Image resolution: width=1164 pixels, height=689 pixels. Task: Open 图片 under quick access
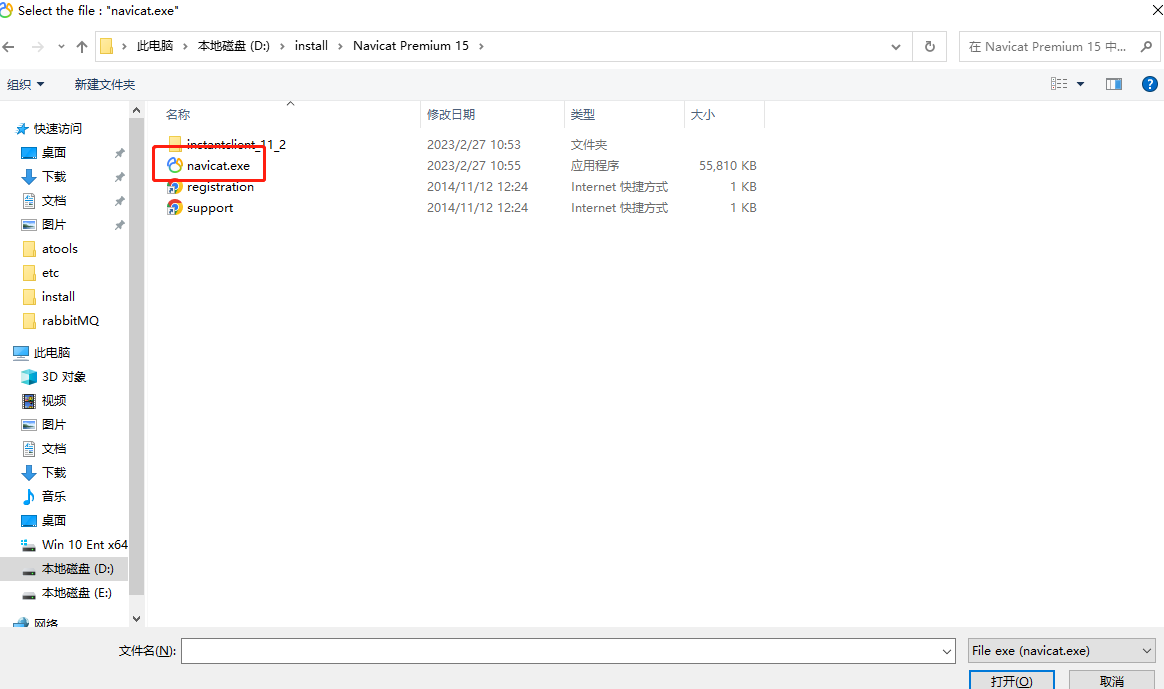tap(53, 224)
